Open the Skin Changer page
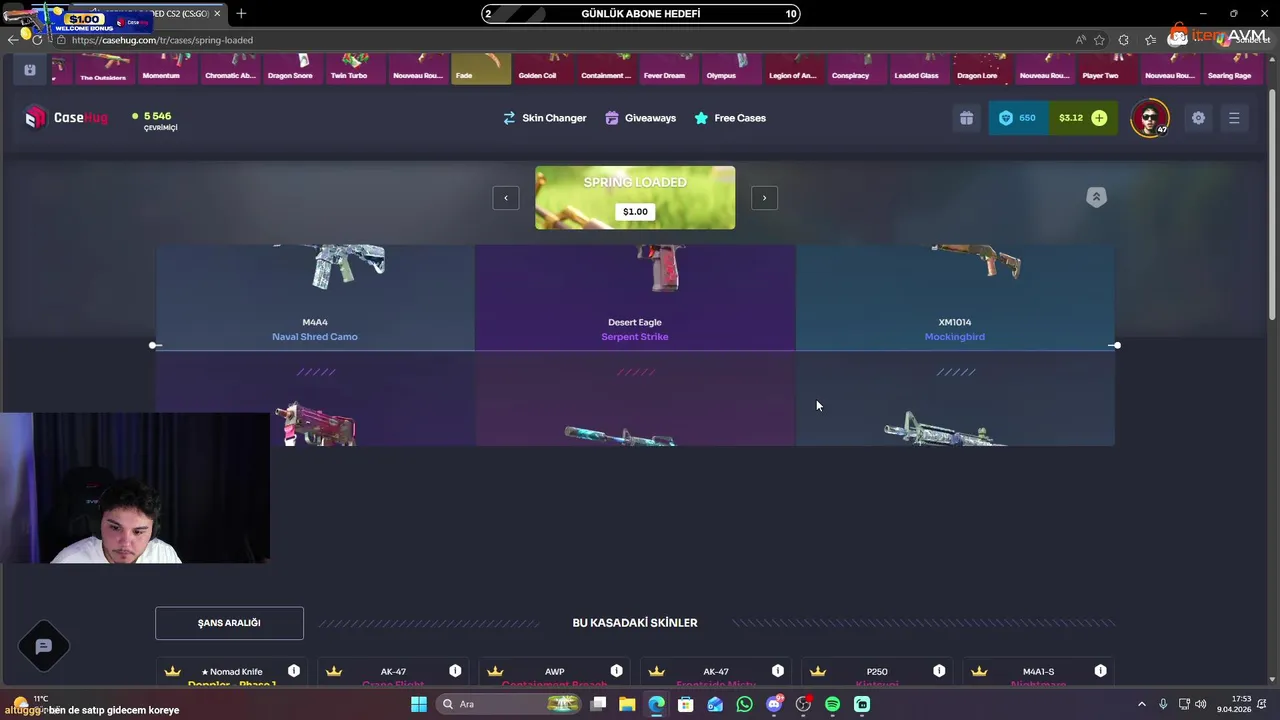 coord(544,118)
